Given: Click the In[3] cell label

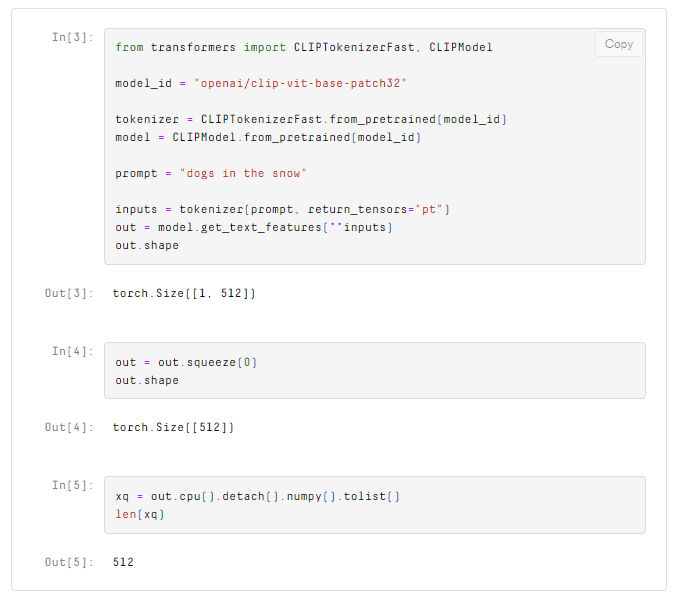Looking at the screenshot, I should (73, 37).
